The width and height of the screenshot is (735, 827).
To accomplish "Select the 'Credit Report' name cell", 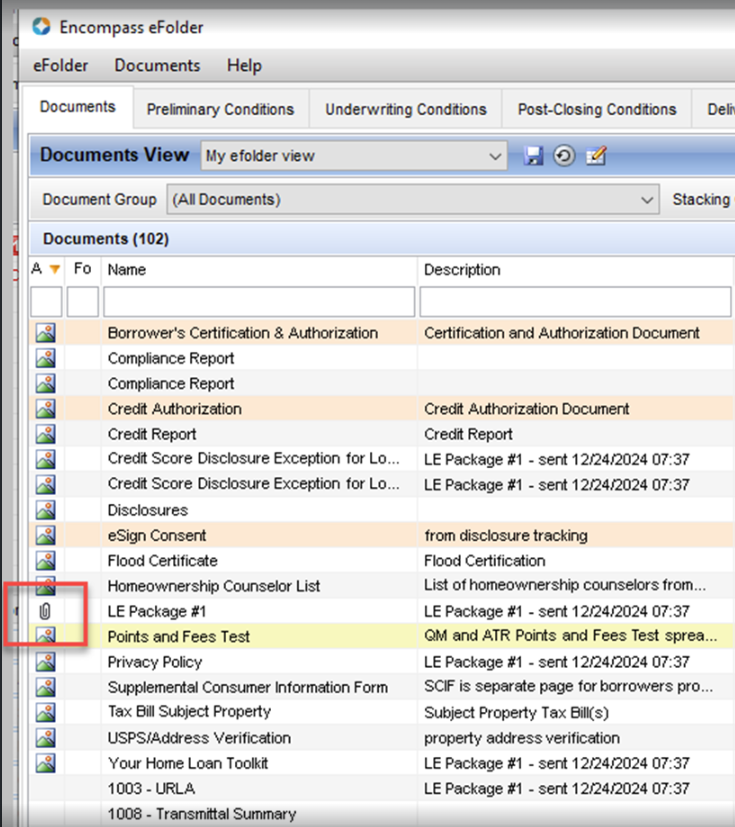I will (x=152, y=434).
